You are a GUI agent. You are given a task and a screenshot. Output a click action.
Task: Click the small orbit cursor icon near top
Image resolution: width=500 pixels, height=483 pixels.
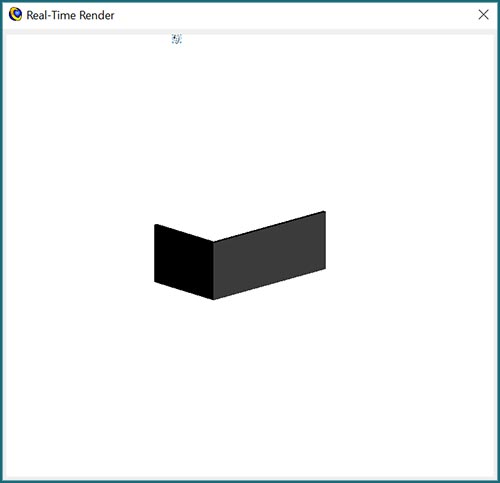177,39
